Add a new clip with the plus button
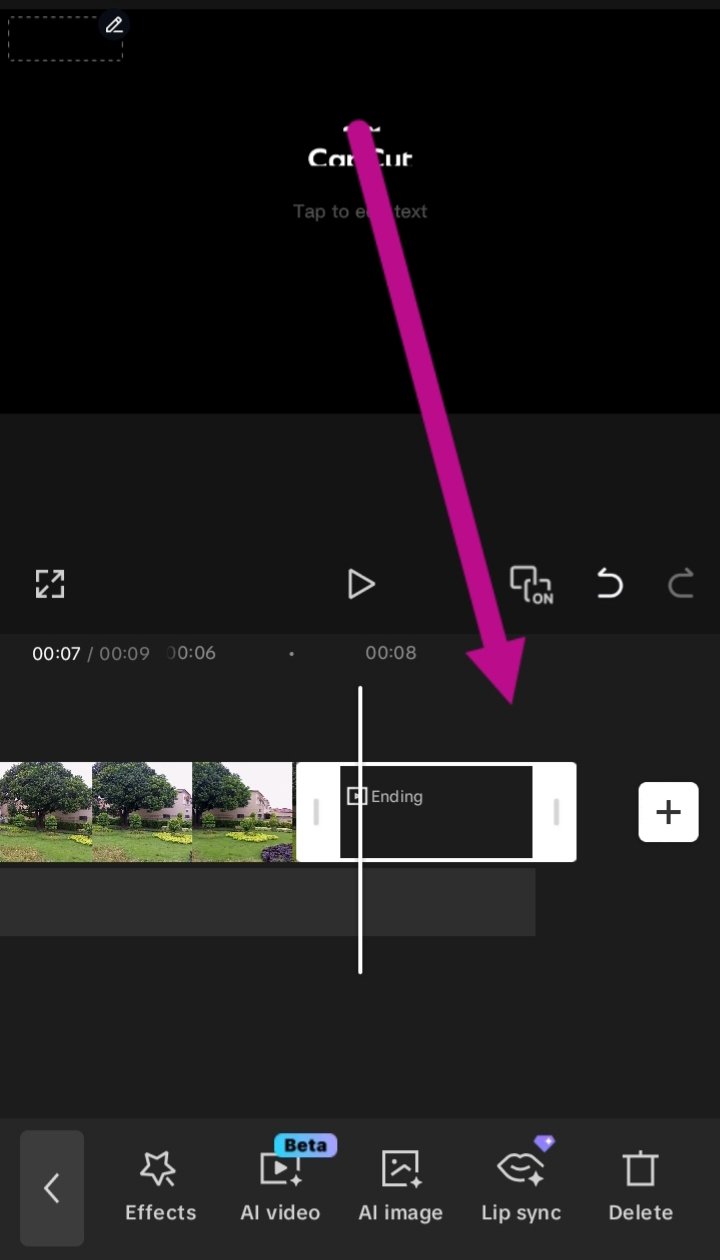This screenshot has width=720, height=1260. point(668,812)
